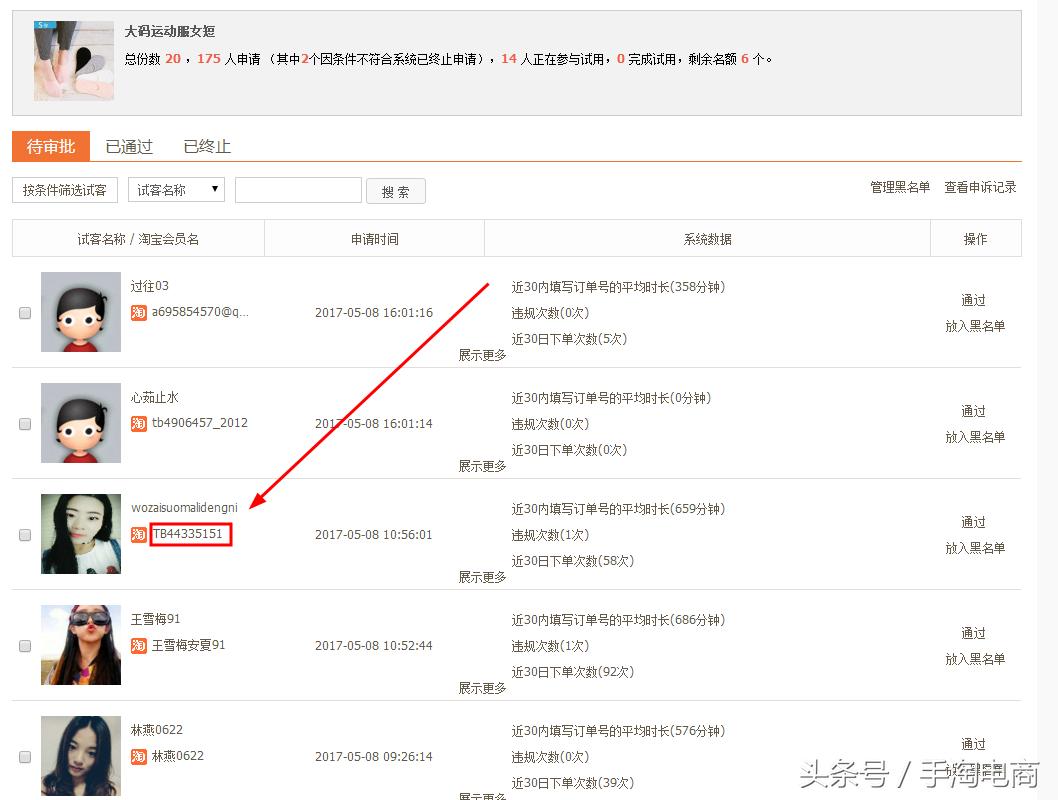Screen dimensions: 1058x800
Task: Click the Taobao icon beside 心茹止水
Action: coord(139,423)
